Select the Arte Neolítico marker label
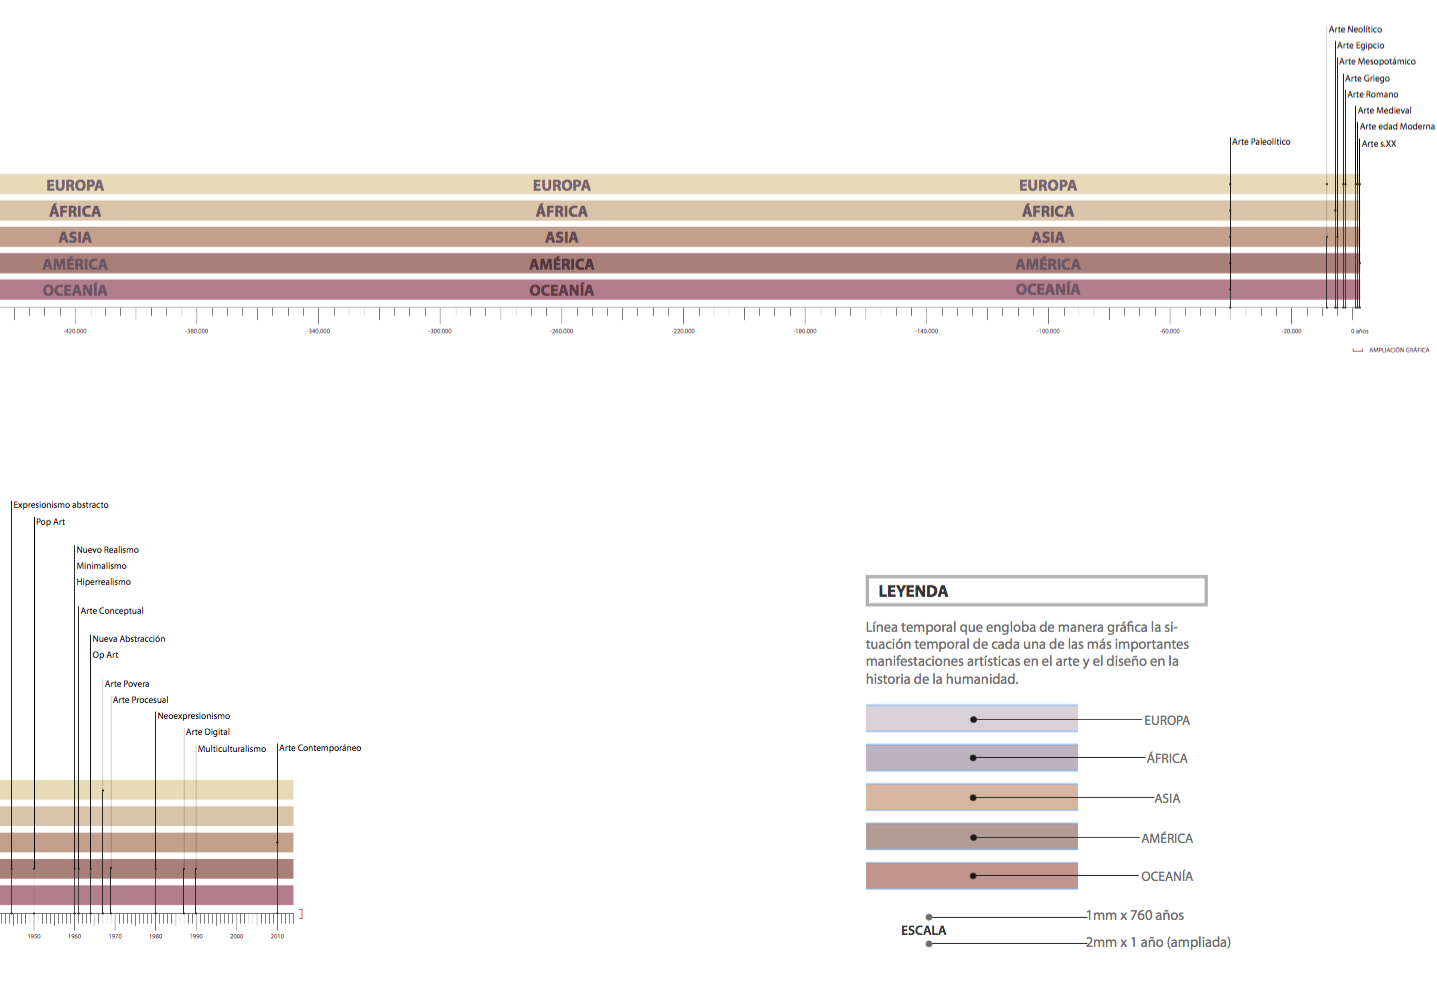This screenshot has width=1437, height=988. [1355, 30]
